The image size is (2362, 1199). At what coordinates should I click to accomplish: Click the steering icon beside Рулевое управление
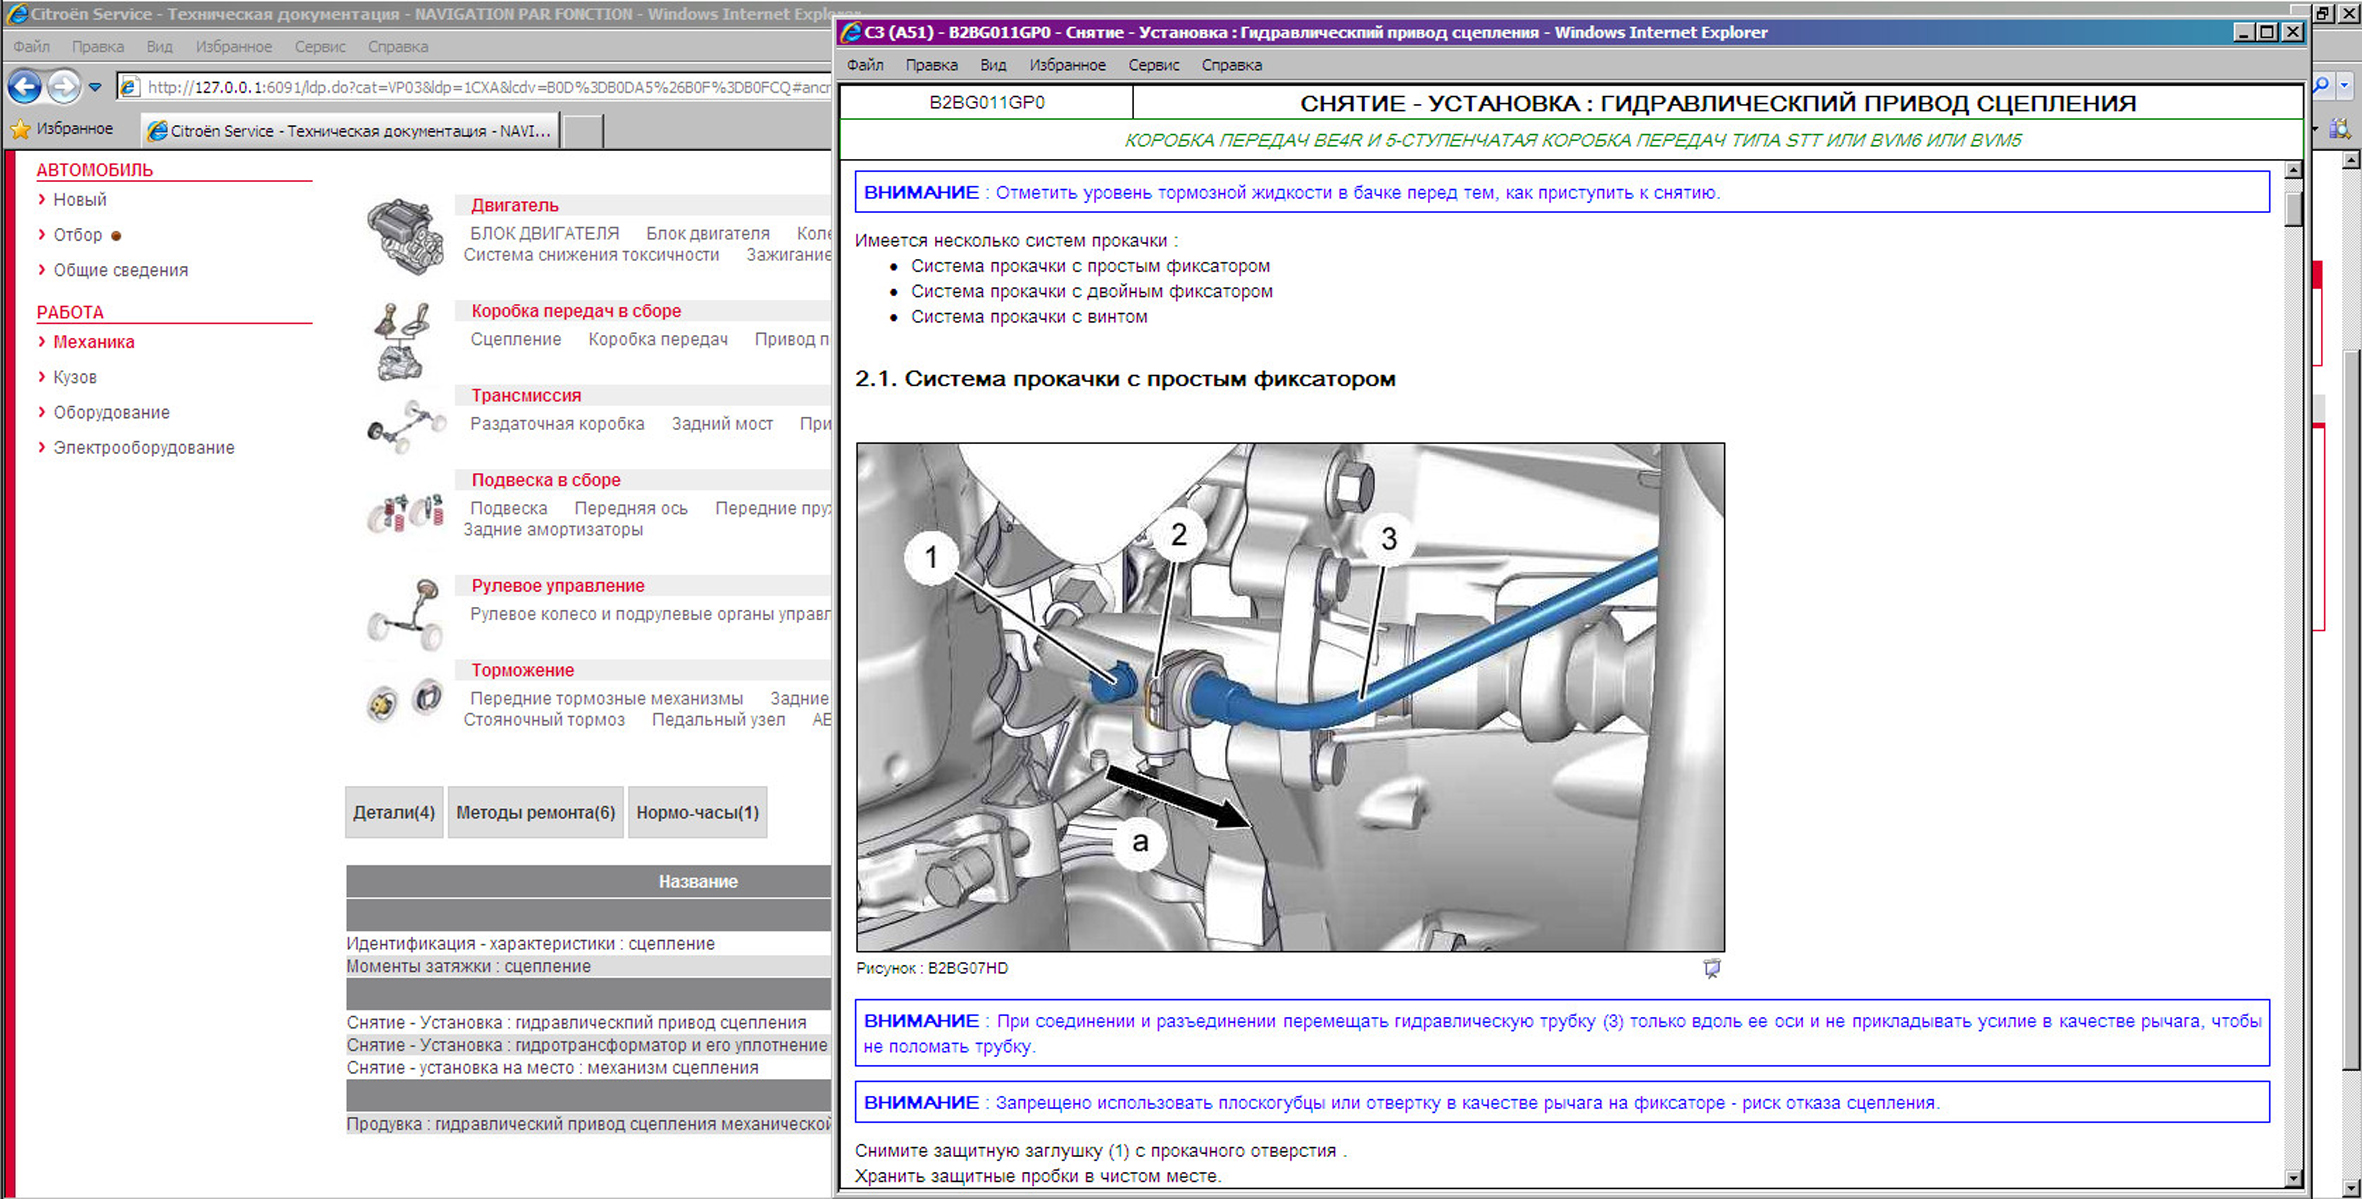(x=406, y=613)
